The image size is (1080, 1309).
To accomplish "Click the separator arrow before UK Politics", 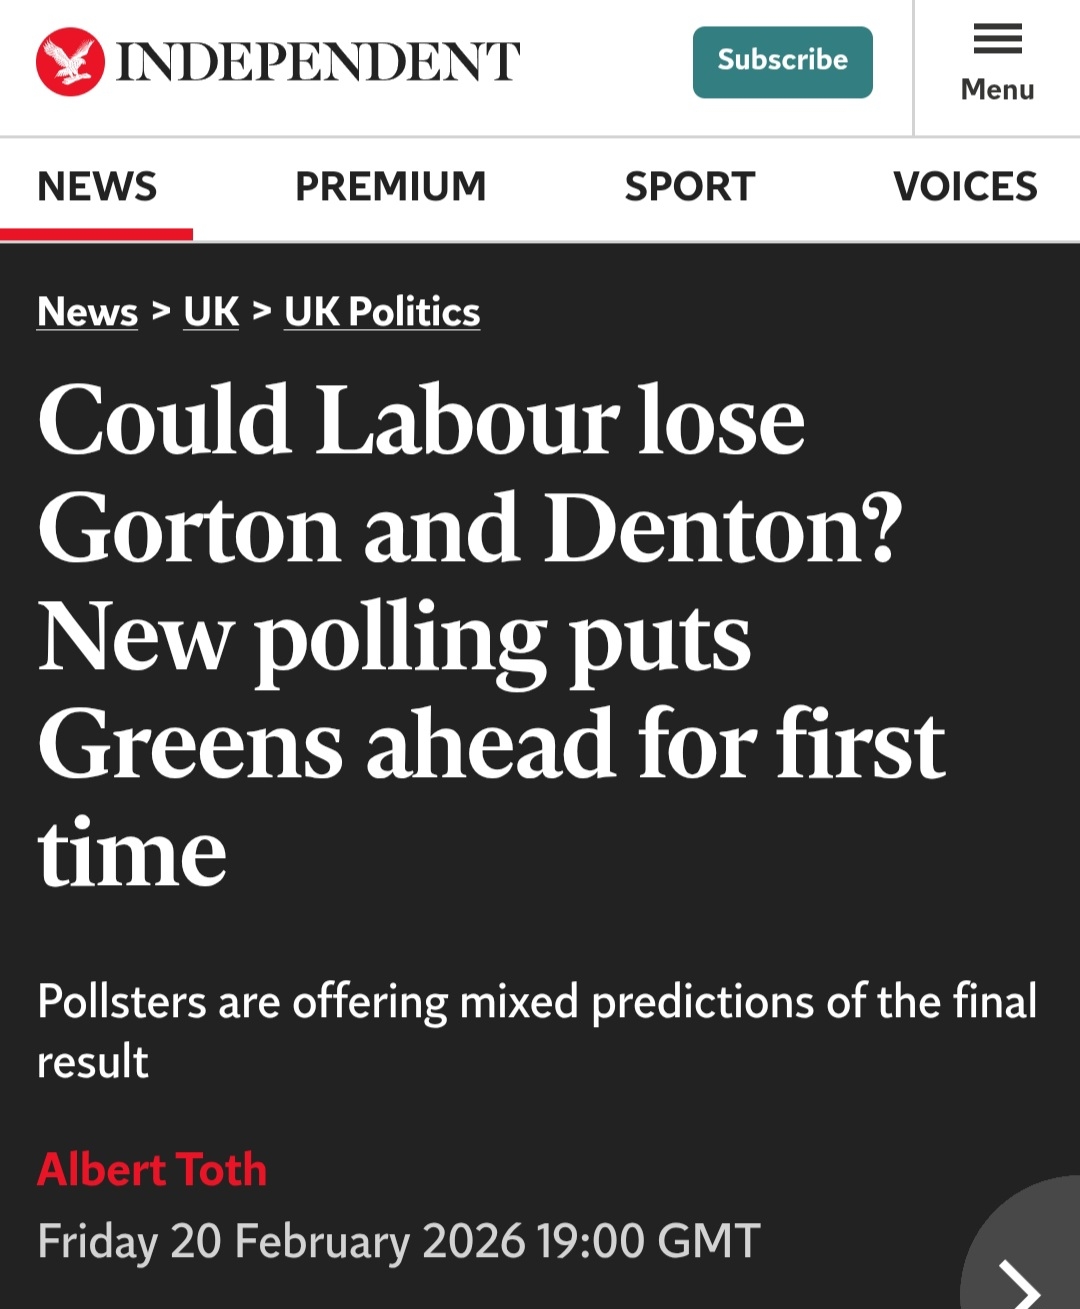I will 262,311.
